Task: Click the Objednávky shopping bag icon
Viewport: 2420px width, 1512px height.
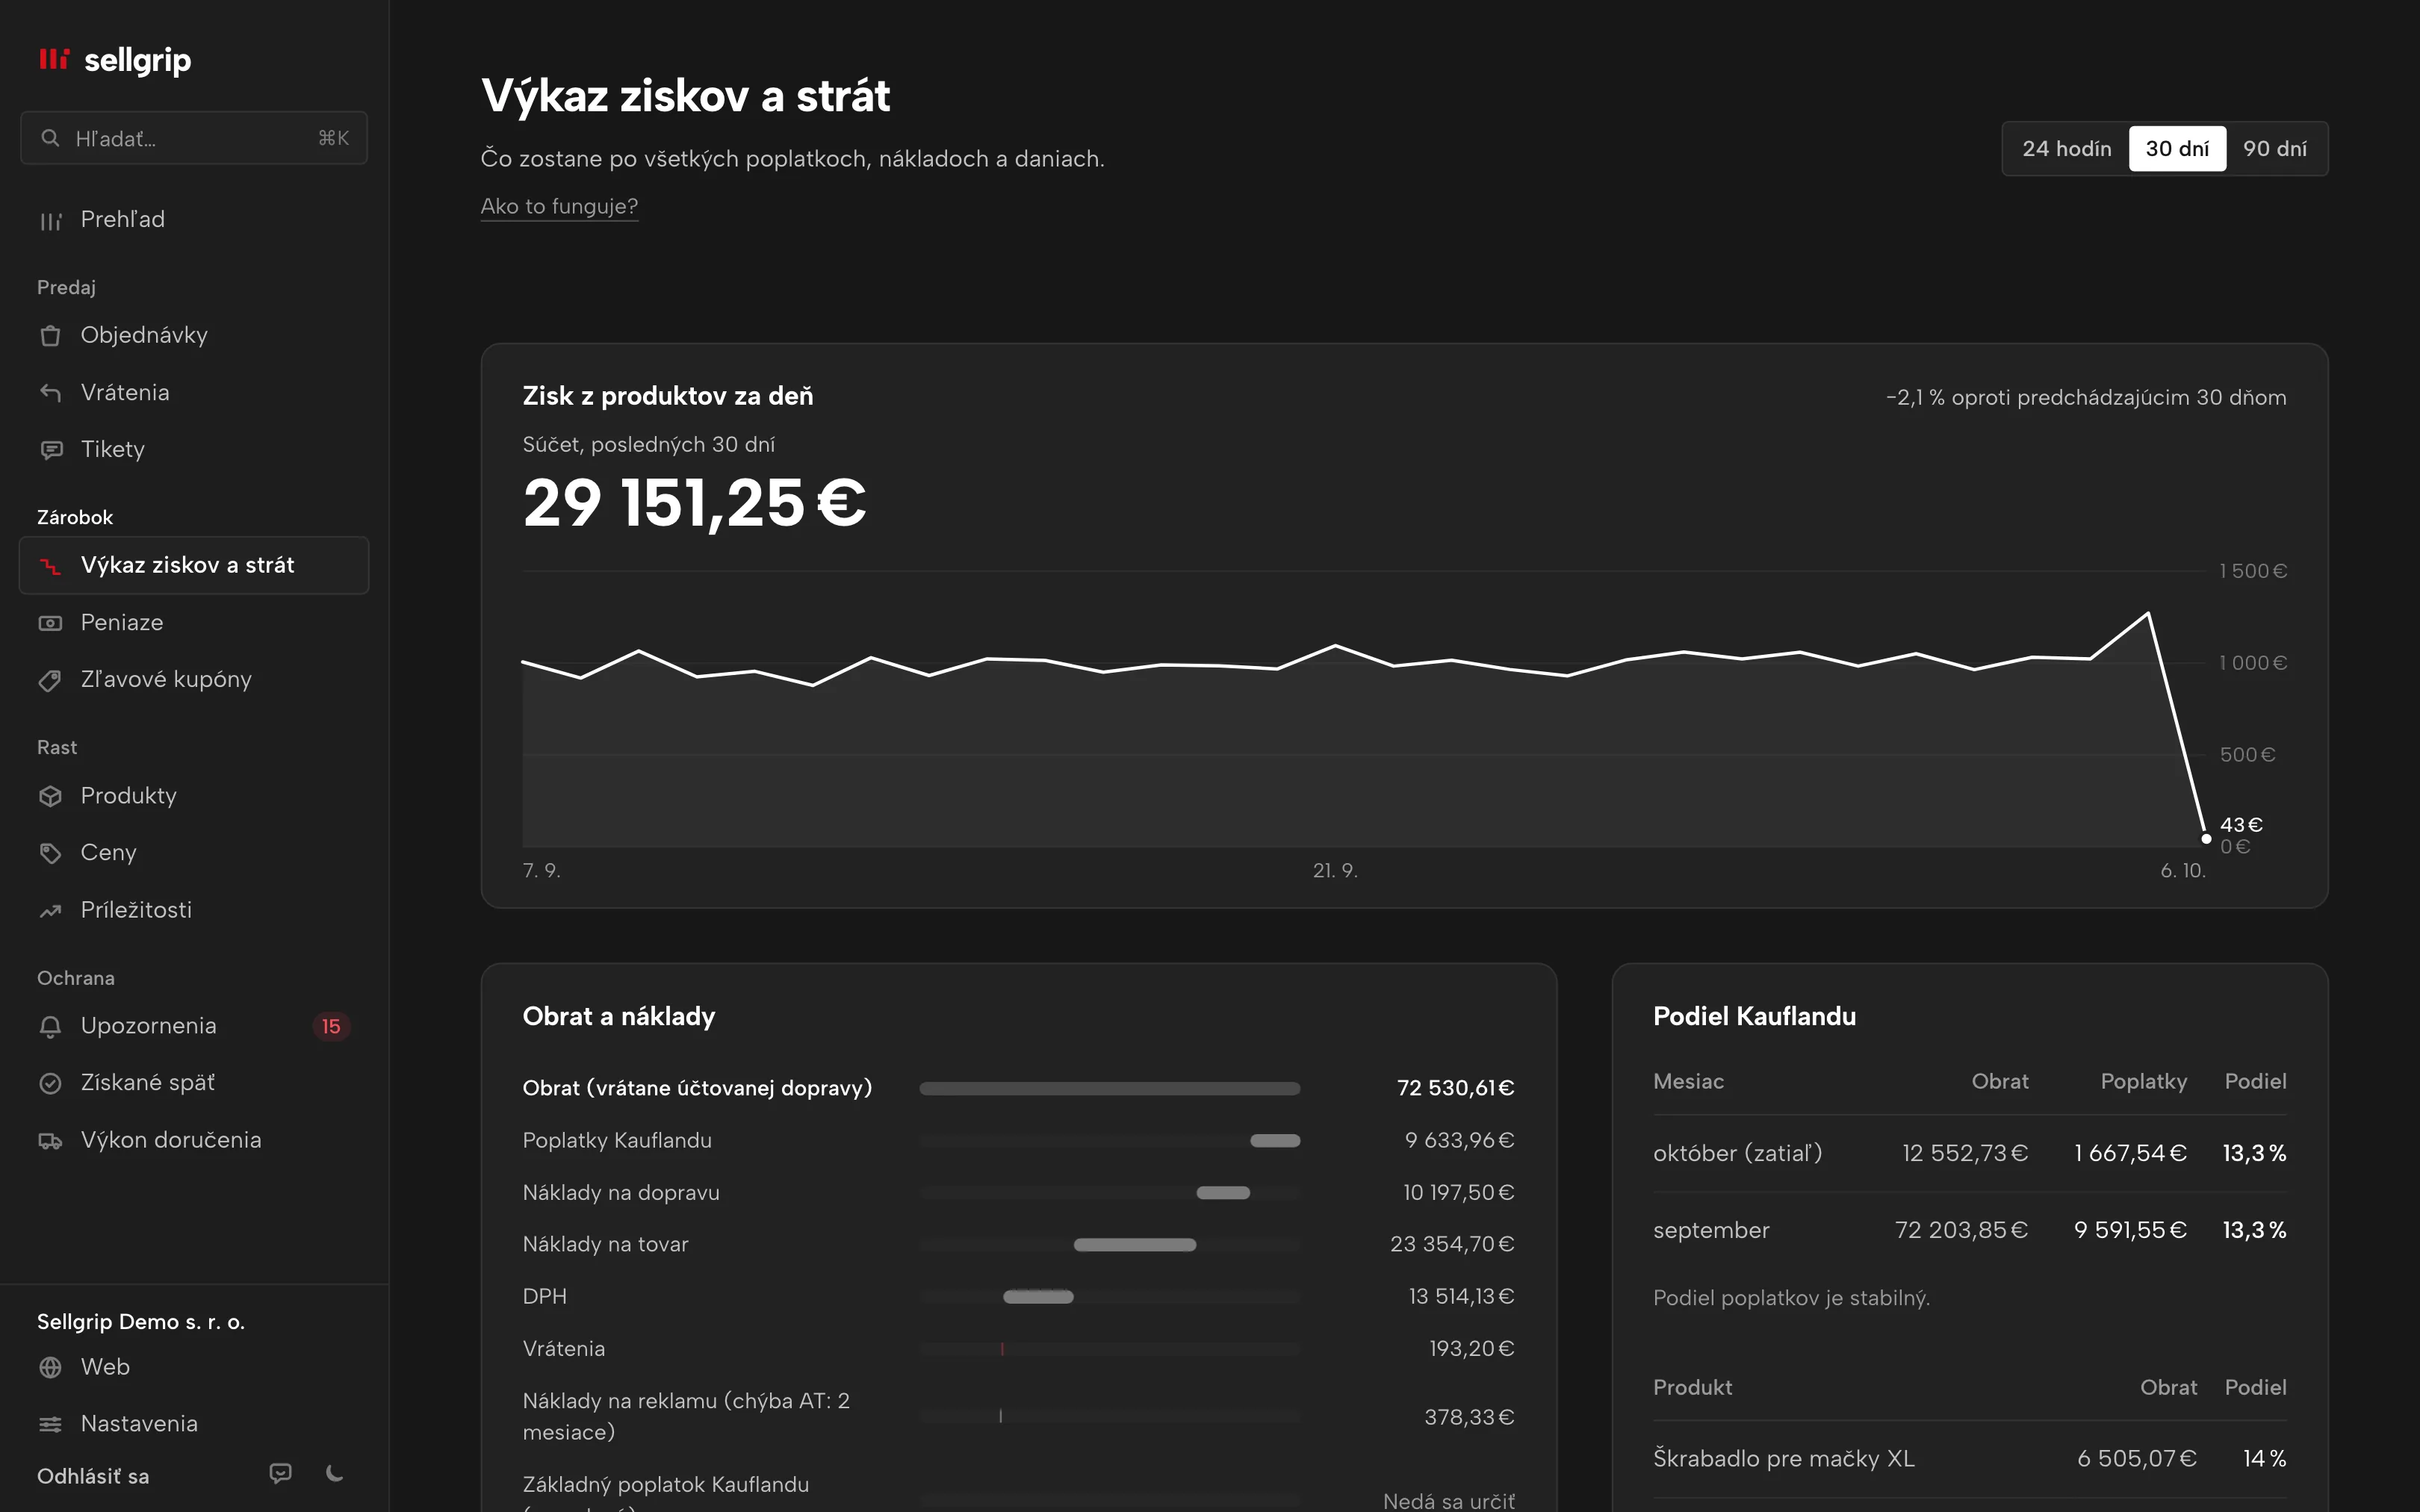Action: (50, 335)
